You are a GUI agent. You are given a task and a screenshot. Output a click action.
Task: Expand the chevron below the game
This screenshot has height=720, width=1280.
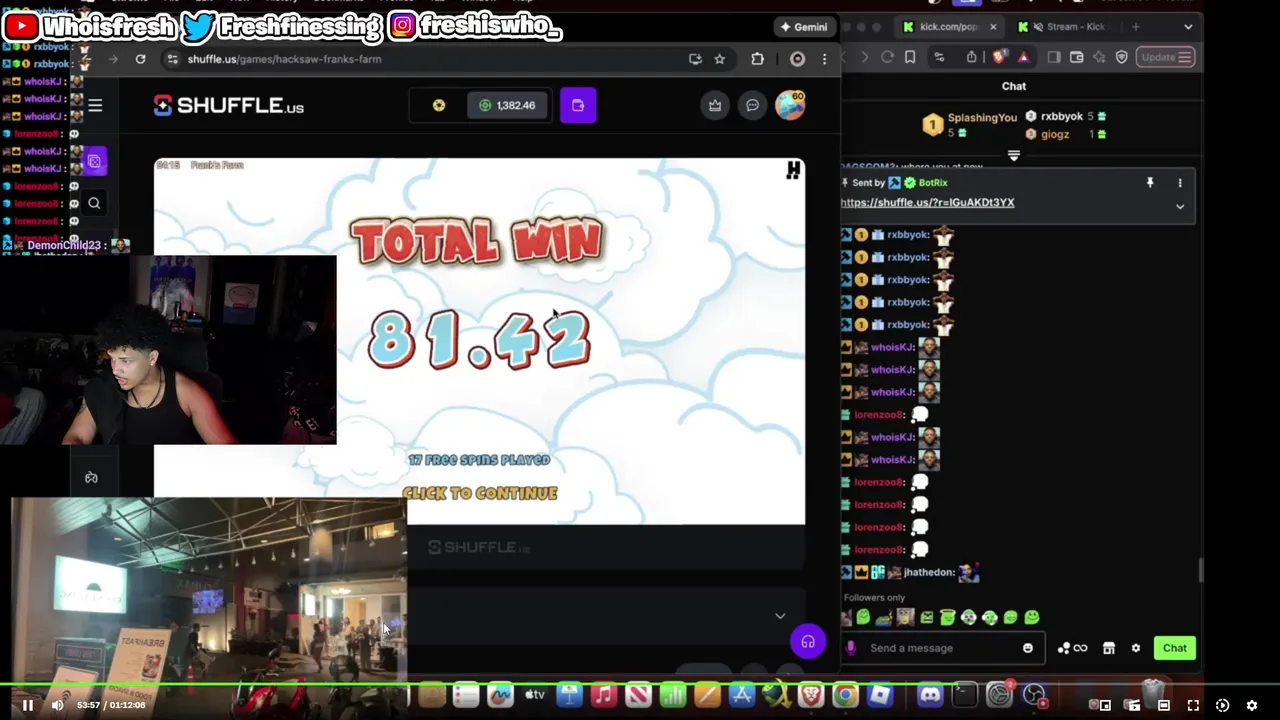(x=780, y=616)
